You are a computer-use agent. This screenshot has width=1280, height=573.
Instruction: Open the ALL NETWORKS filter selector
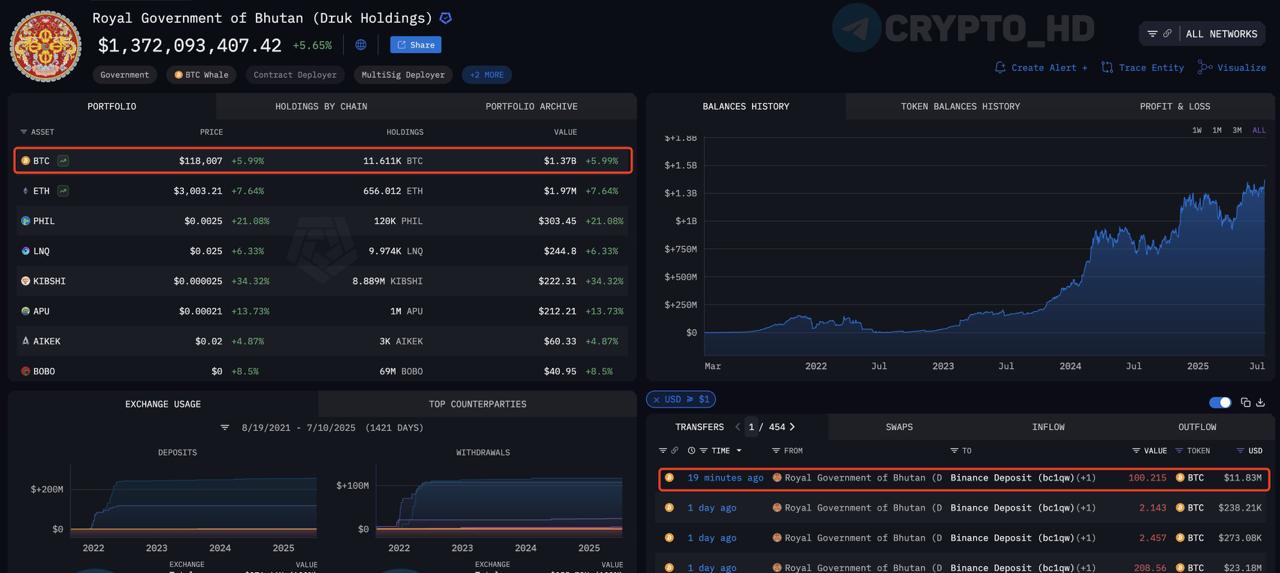[1202, 34]
